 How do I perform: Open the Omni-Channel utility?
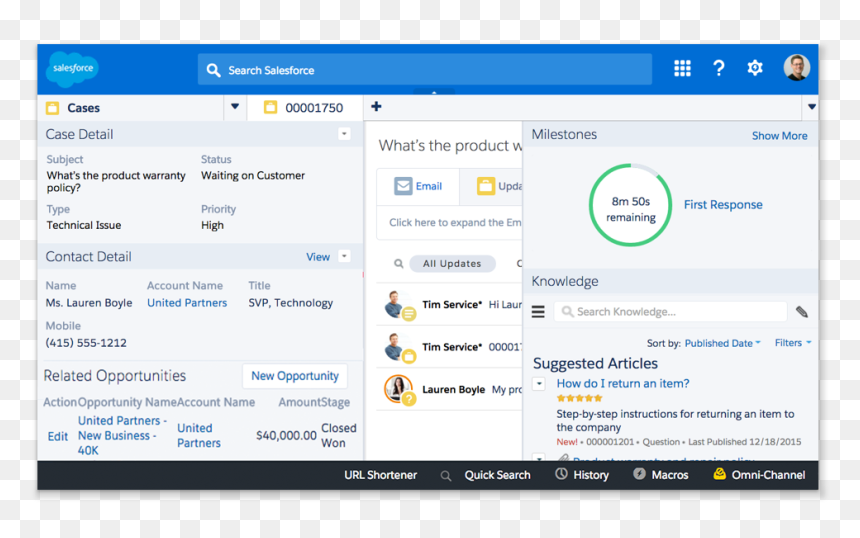[768, 475]
